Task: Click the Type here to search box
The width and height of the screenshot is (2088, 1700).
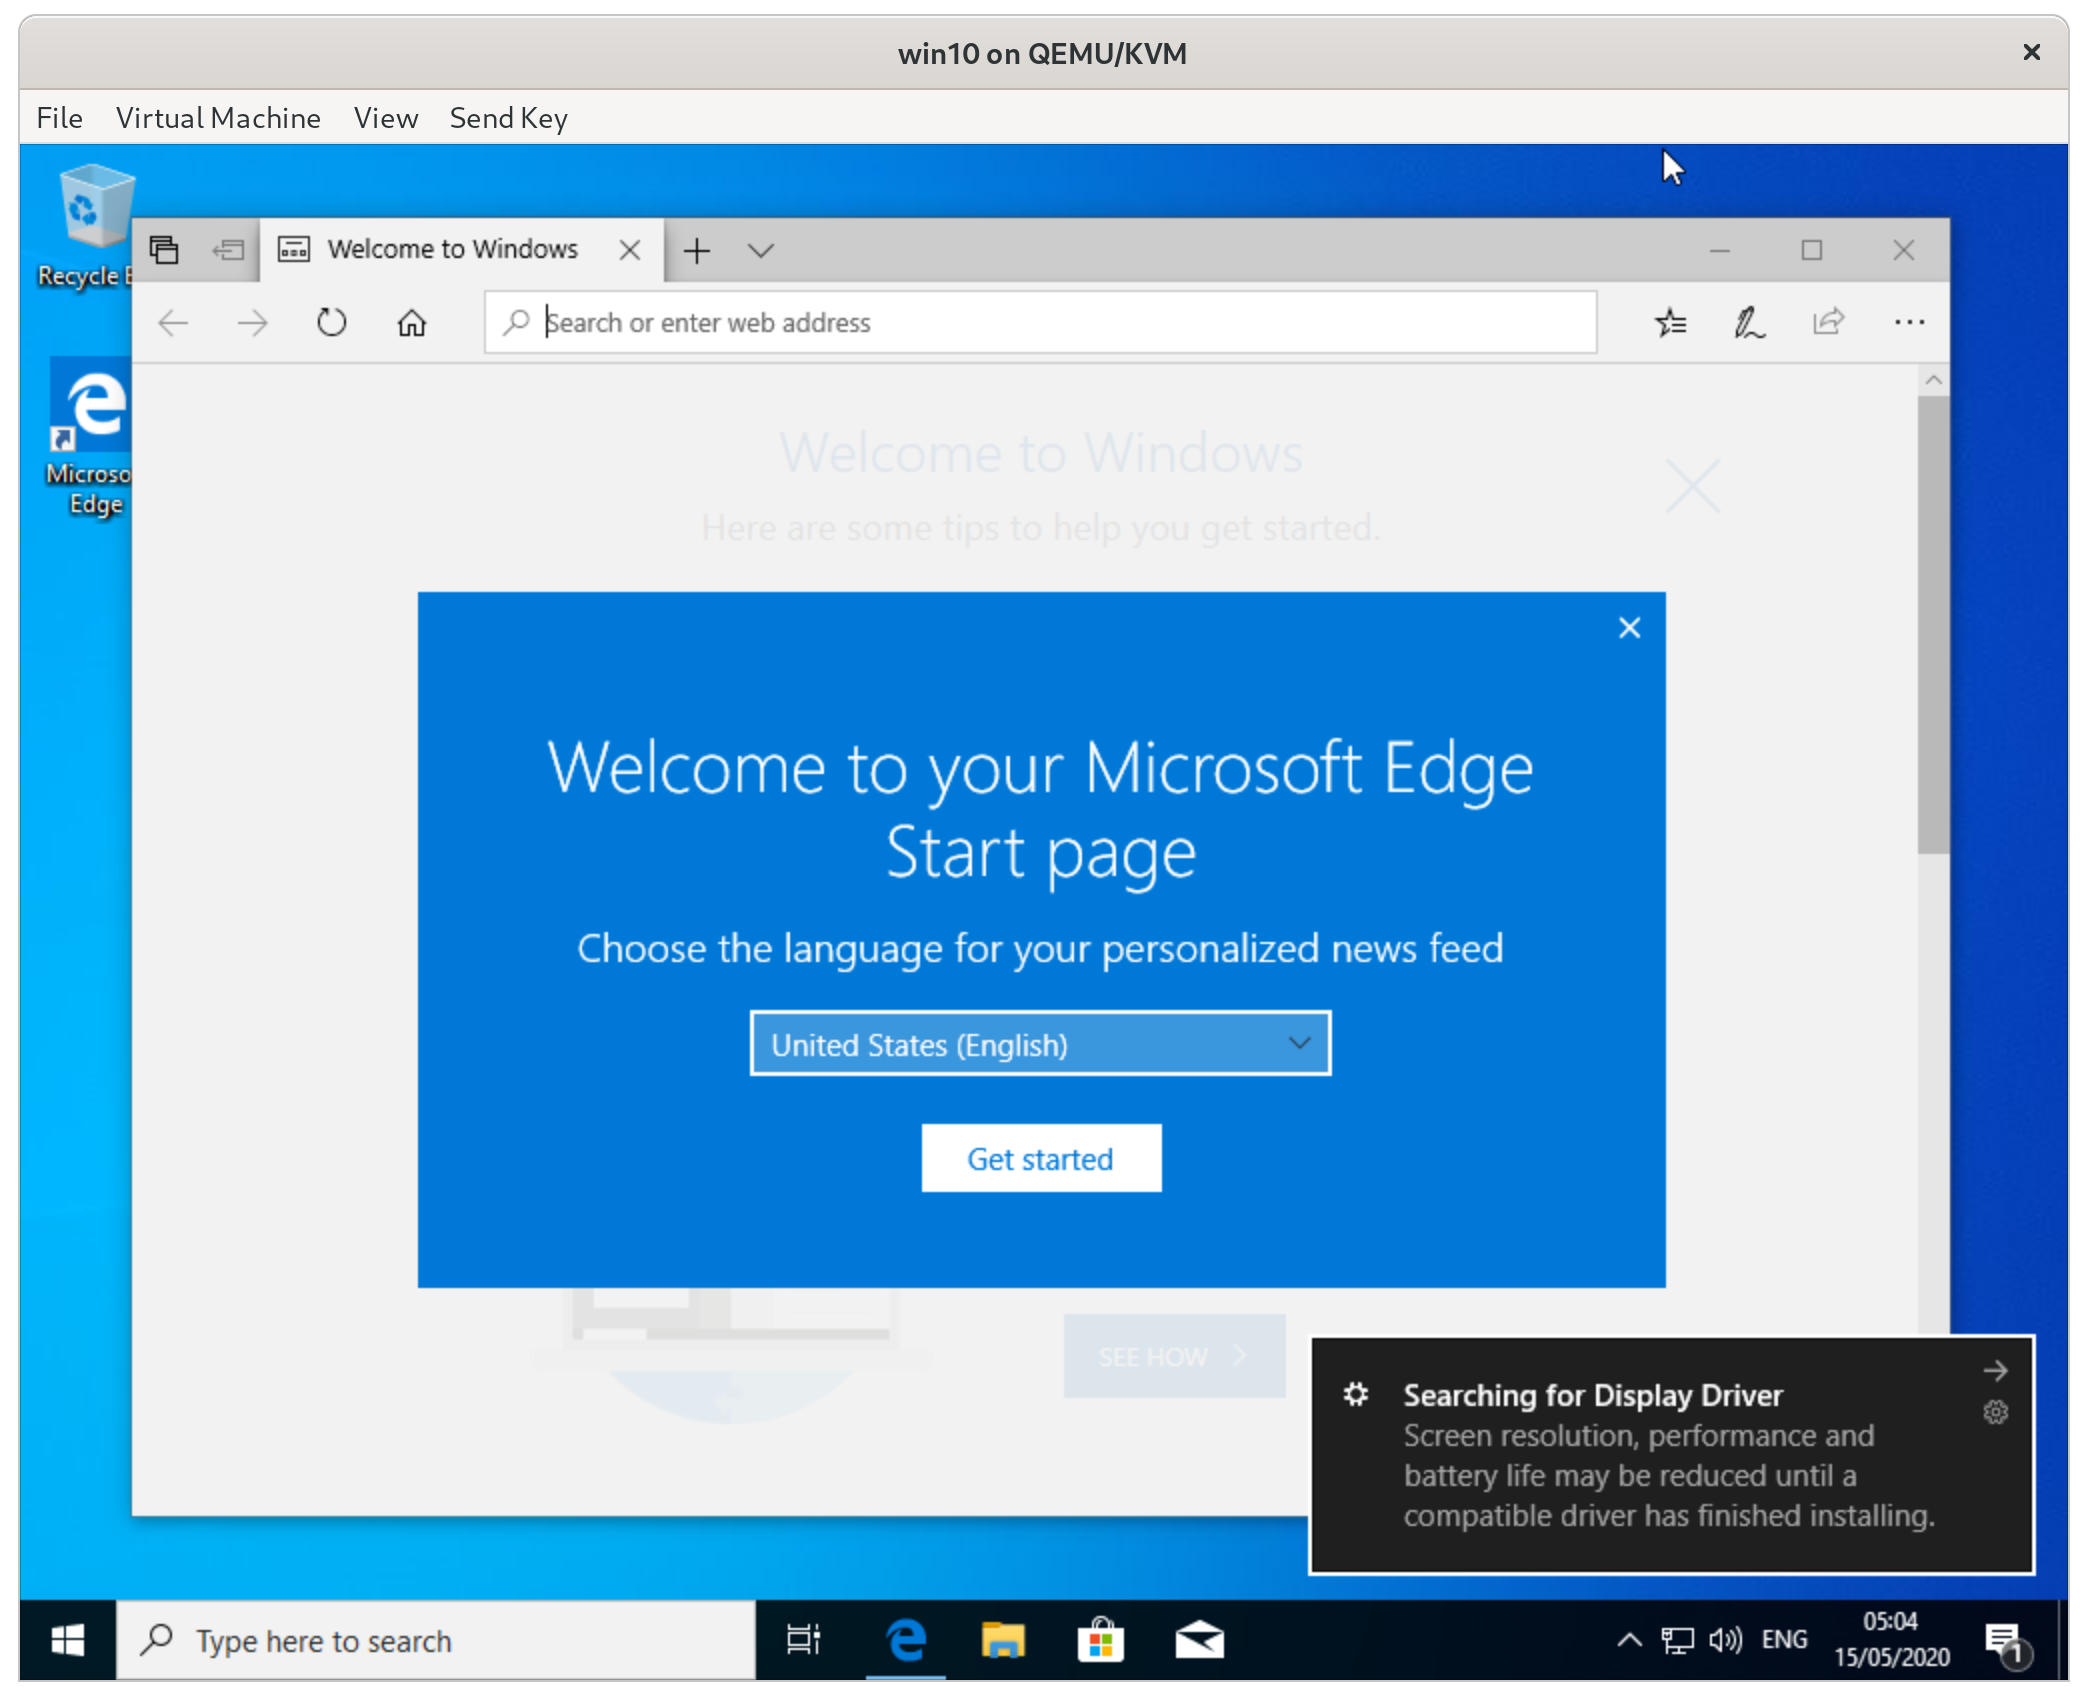Action: [436, 1640]
